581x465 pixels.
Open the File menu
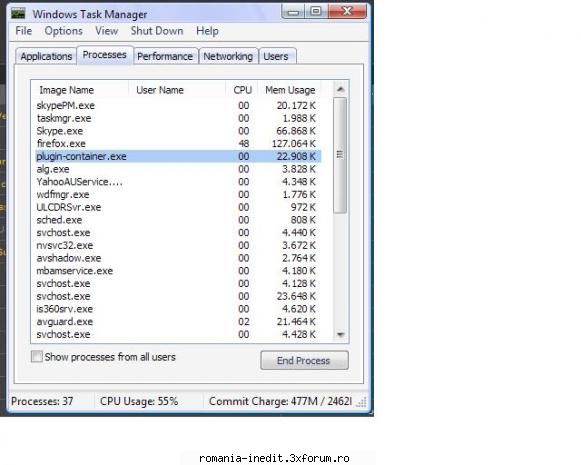24,31
